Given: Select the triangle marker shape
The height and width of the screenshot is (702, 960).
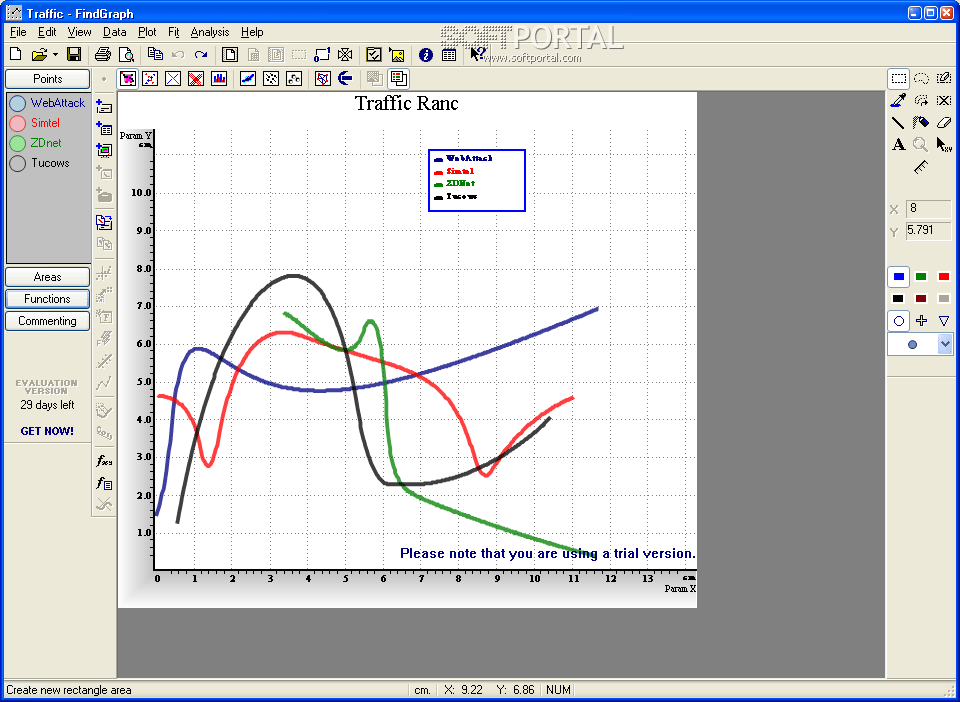Looking at the screenshot, I should point(944,321).
